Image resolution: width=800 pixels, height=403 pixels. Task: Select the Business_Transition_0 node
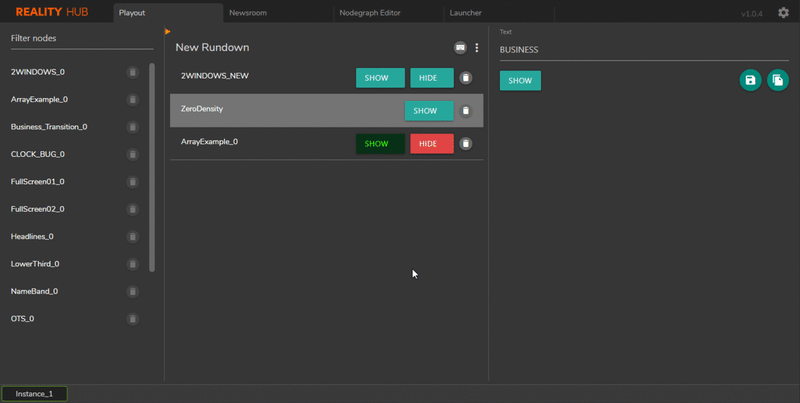(49, 127)
